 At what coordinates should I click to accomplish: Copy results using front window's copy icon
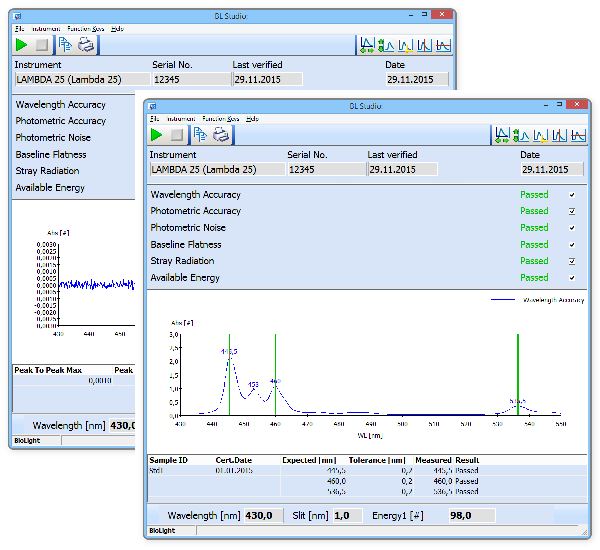coord(200,135)
